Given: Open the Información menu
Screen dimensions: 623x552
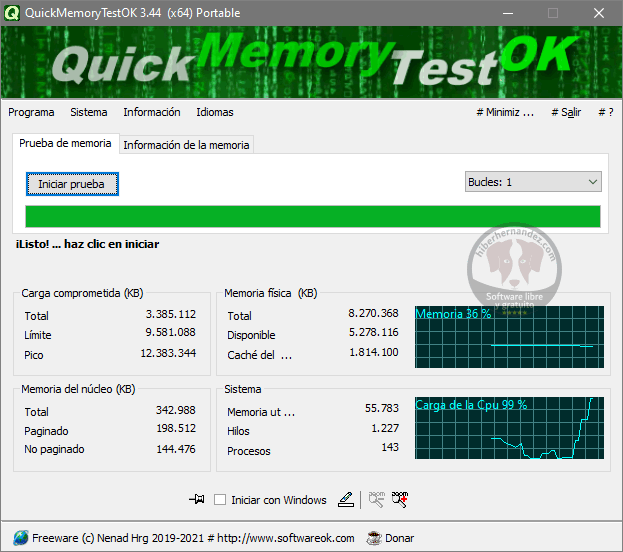Looking at the screenshot, I should click(x=152, y=112).
